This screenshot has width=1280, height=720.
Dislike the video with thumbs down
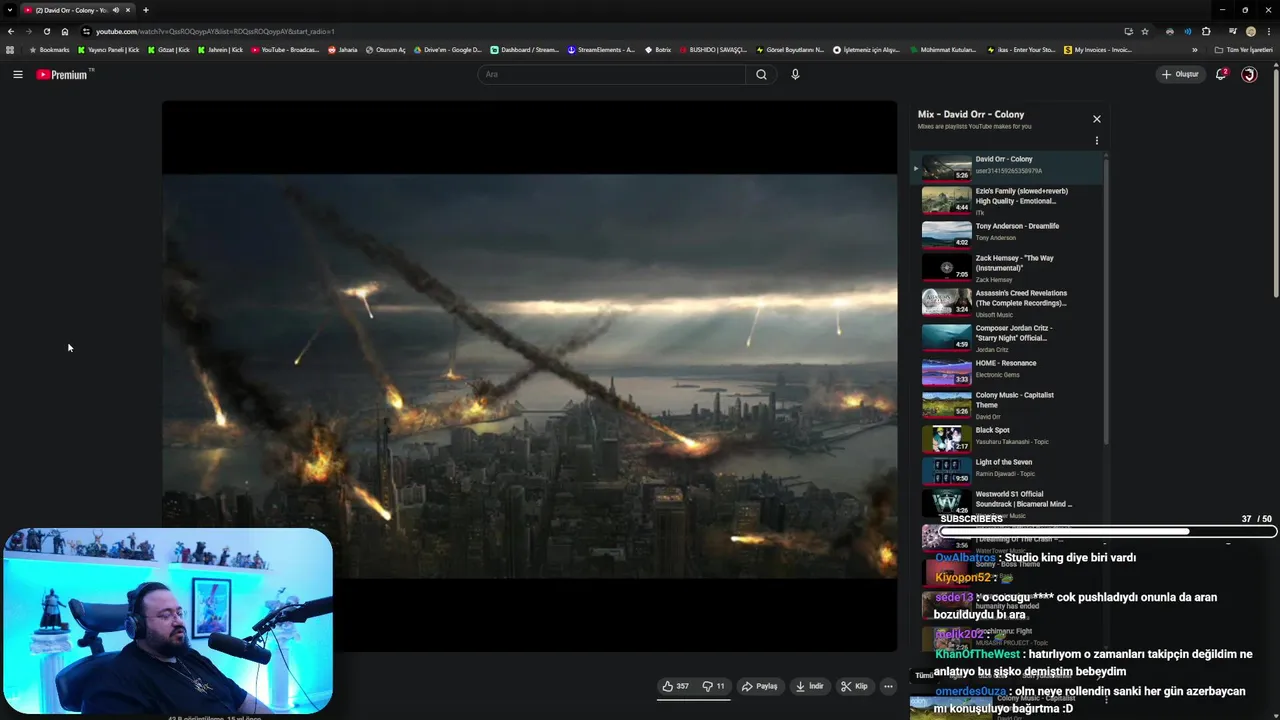pyautogui.click(x=713, y=686)
